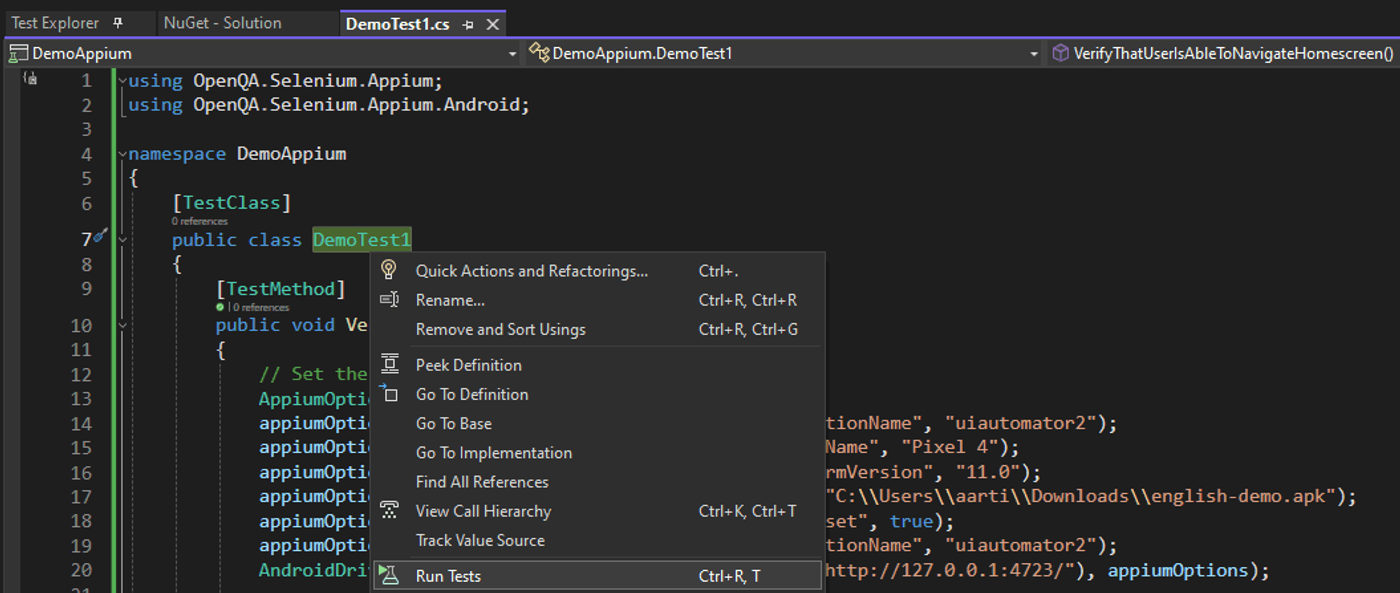Screen dimensions: 1400x593
Task: Click the pin icon on DemoTest1.cs tab
Action: (x=468, y=25)
